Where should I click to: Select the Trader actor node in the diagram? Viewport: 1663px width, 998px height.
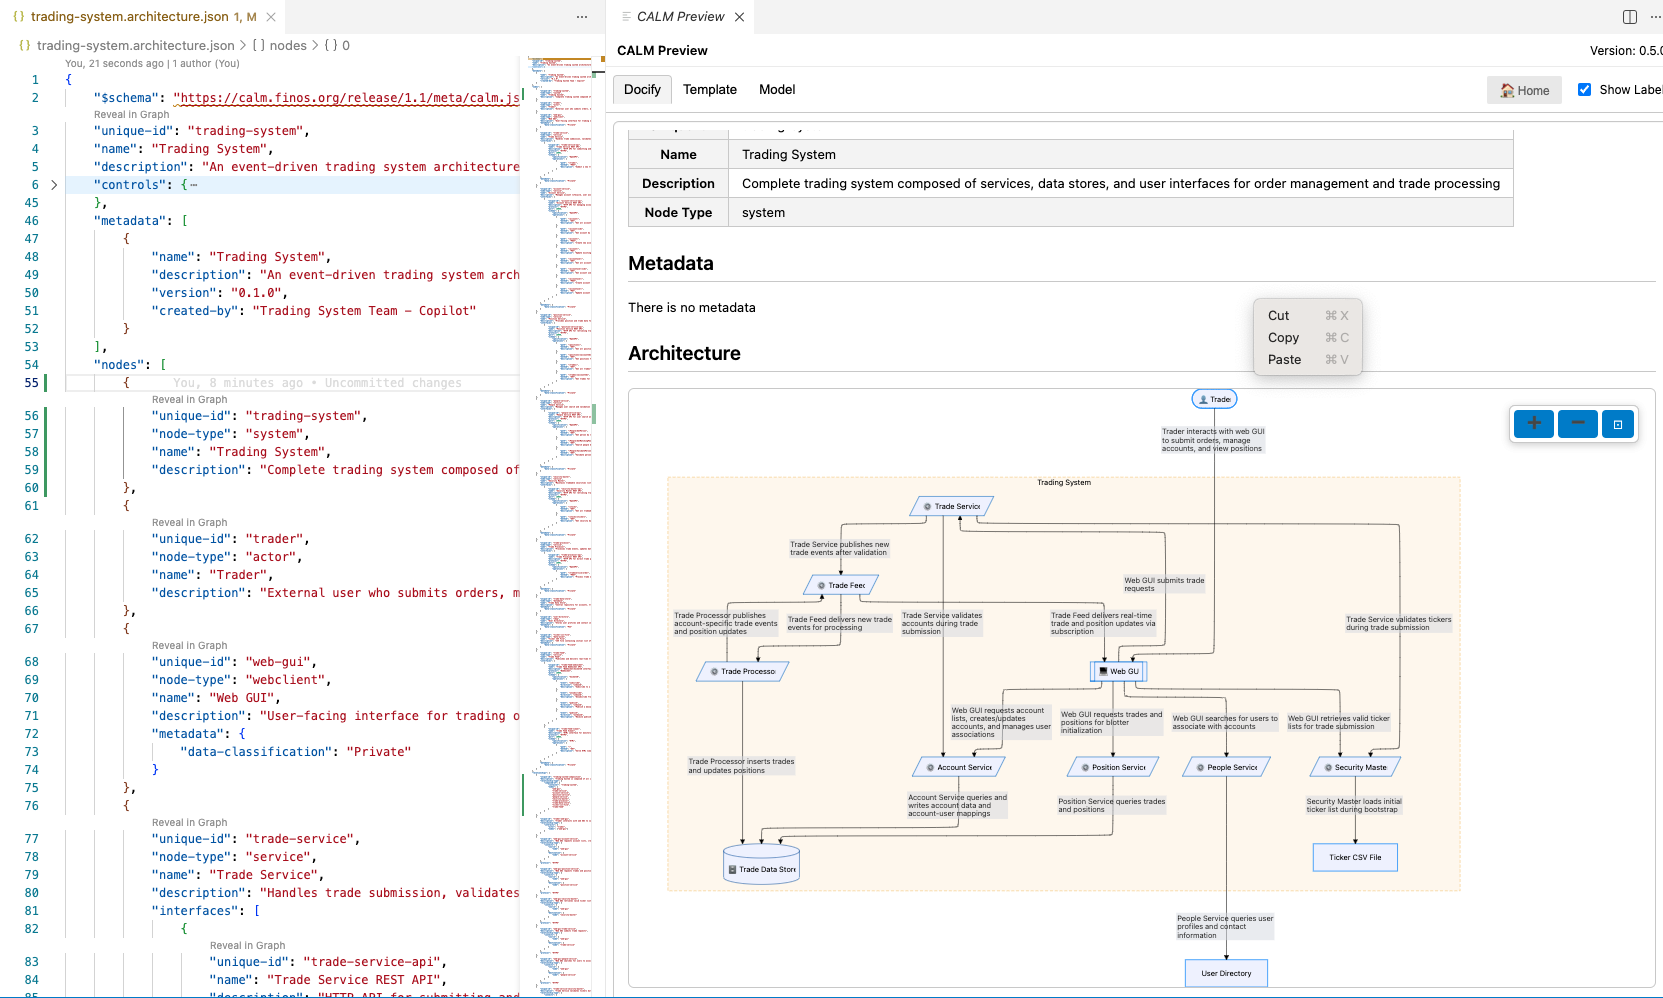(1214, 399)
